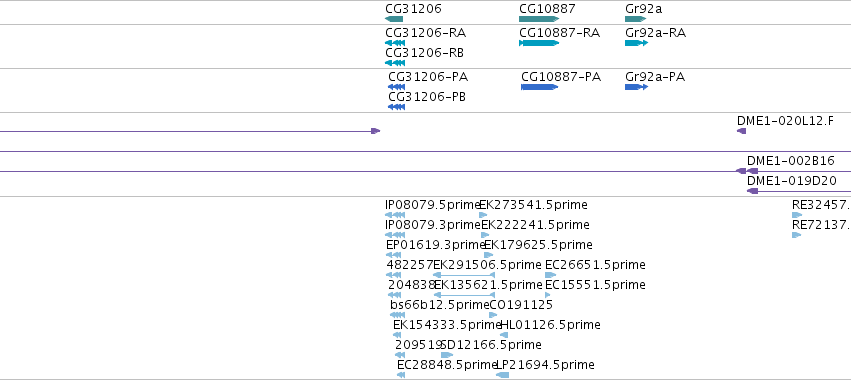Select the CO191125 EST label
Viewport: 851px width, 380px height.
(x=521, y=305)
